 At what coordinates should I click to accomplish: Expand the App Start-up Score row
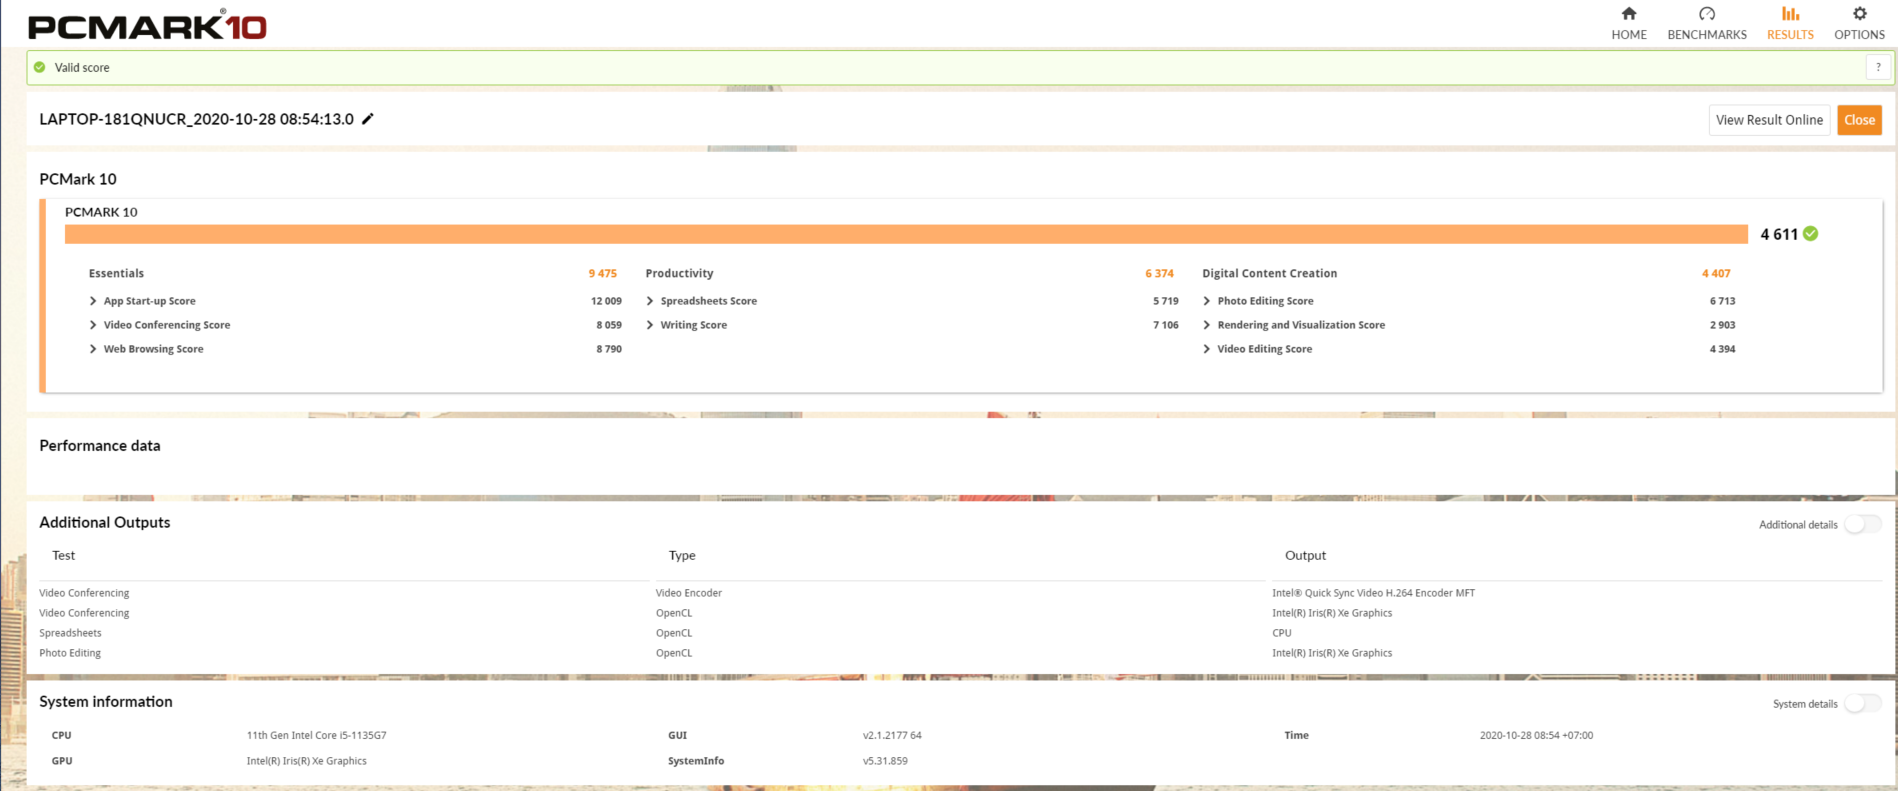tap(355, 301)
